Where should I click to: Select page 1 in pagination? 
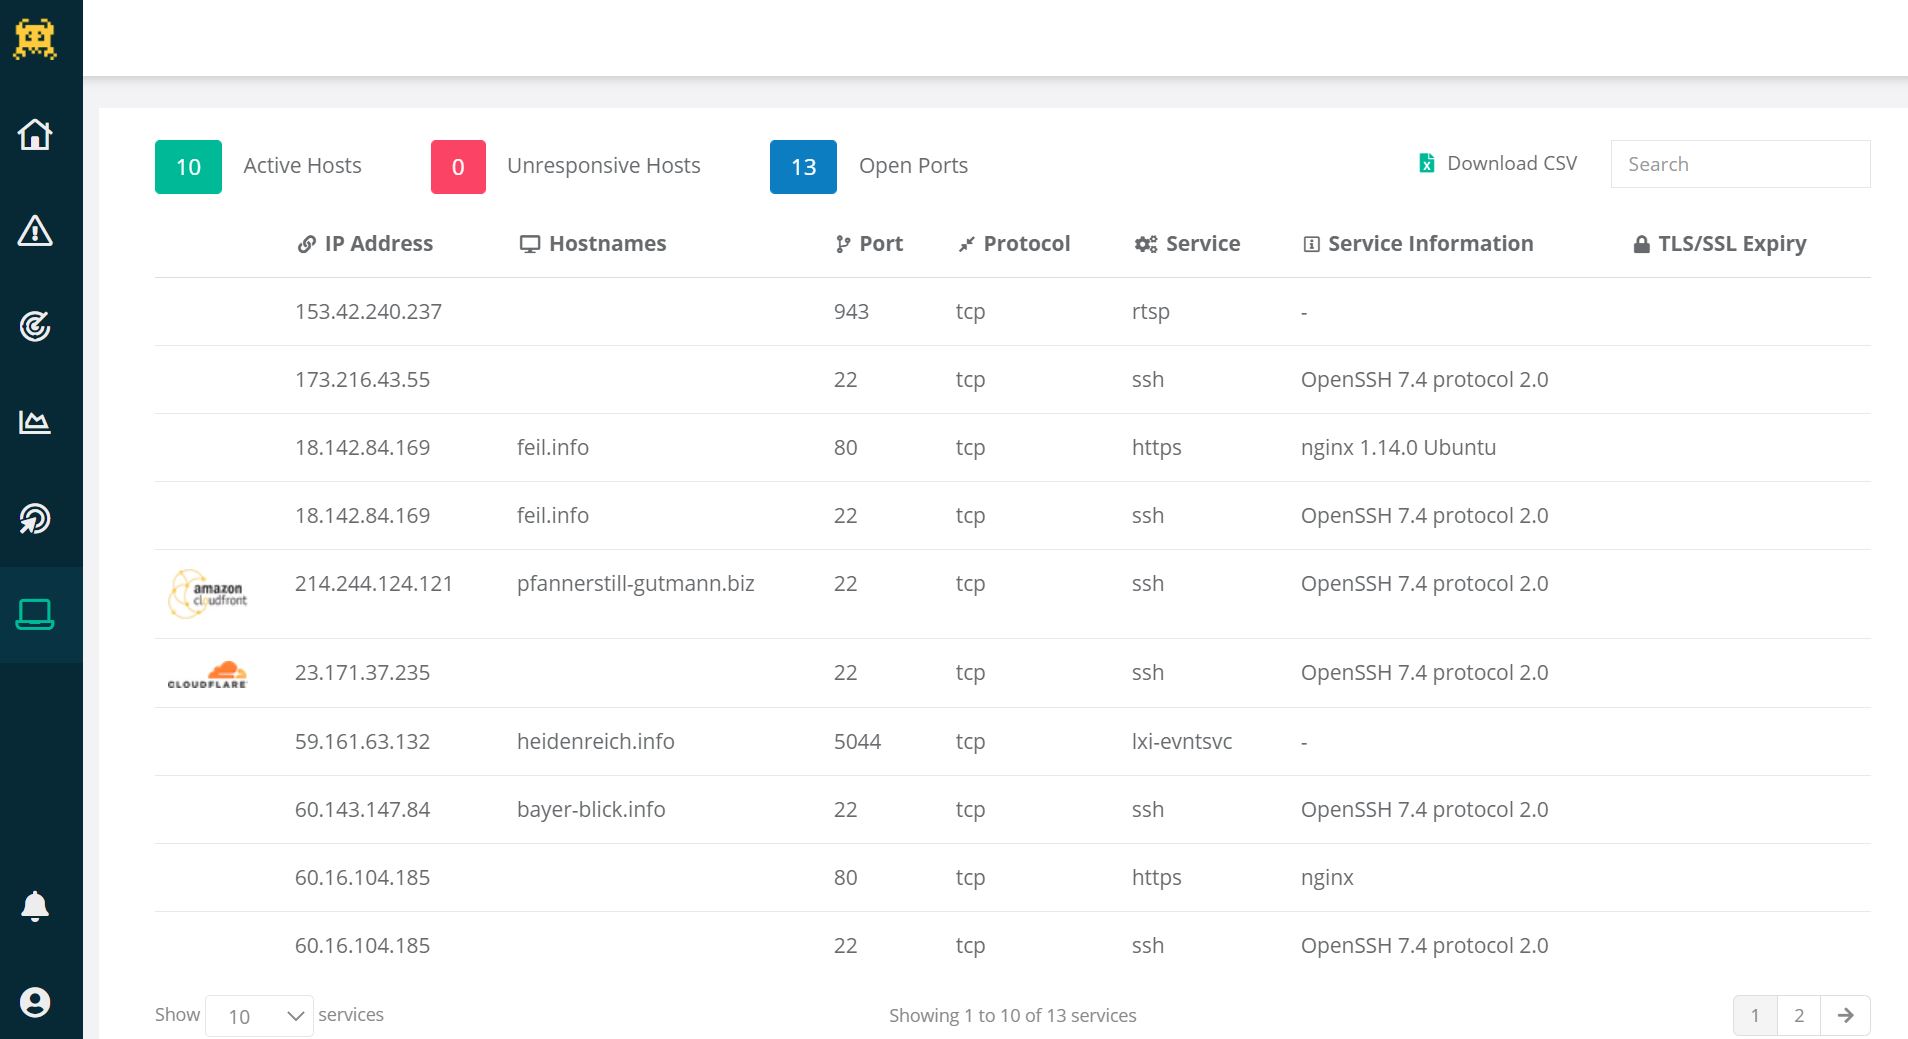[x=1755, y=1016]
